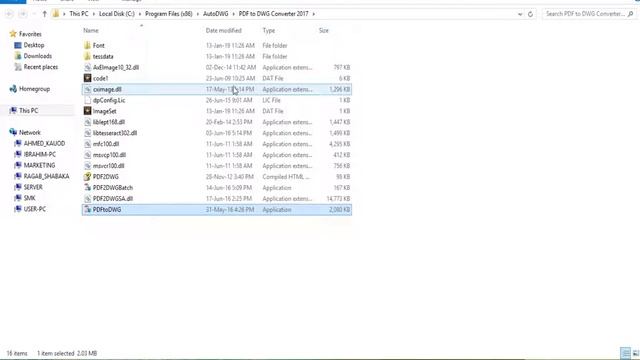Open address bar history dropdown
The width and height of the screenshot is (640, 360).
(520, 14)
